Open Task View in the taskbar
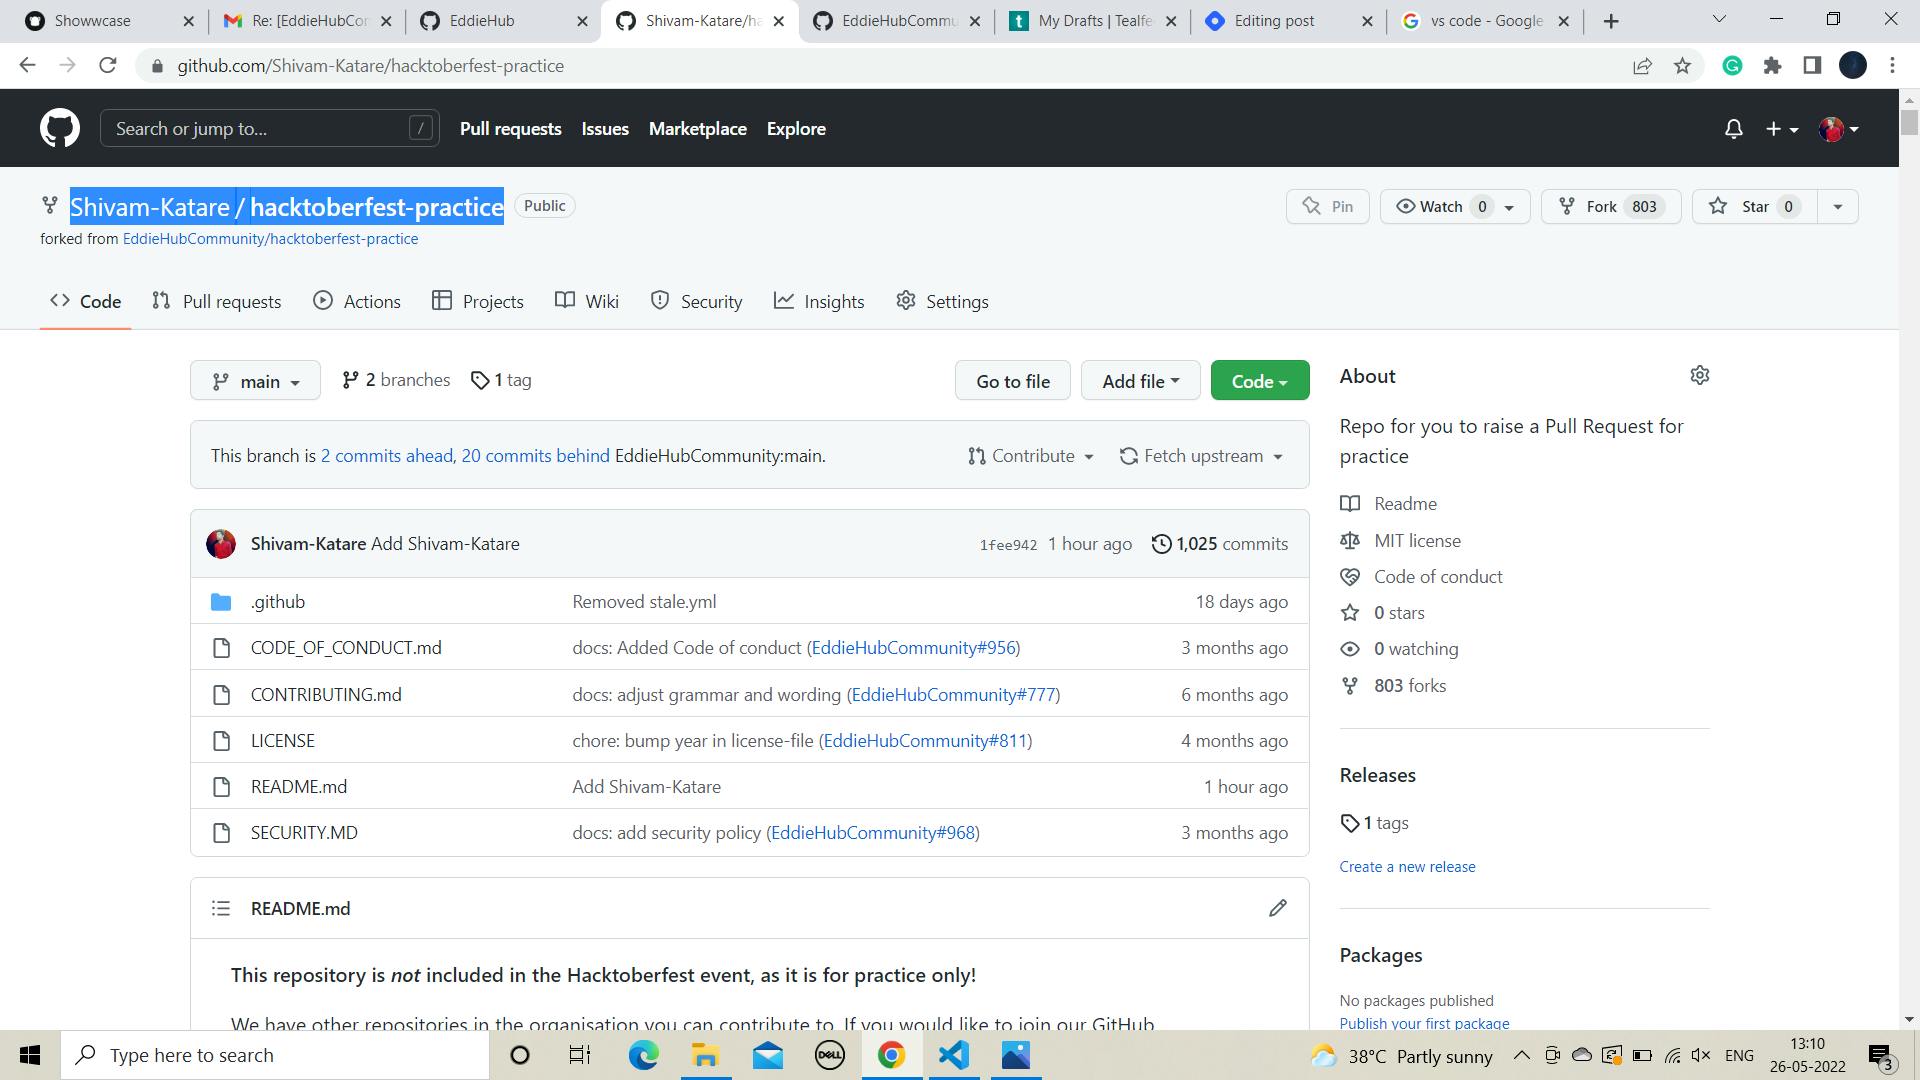Image resolution: width=1920 pixels, height=1080 pixels. [580, 1055]
